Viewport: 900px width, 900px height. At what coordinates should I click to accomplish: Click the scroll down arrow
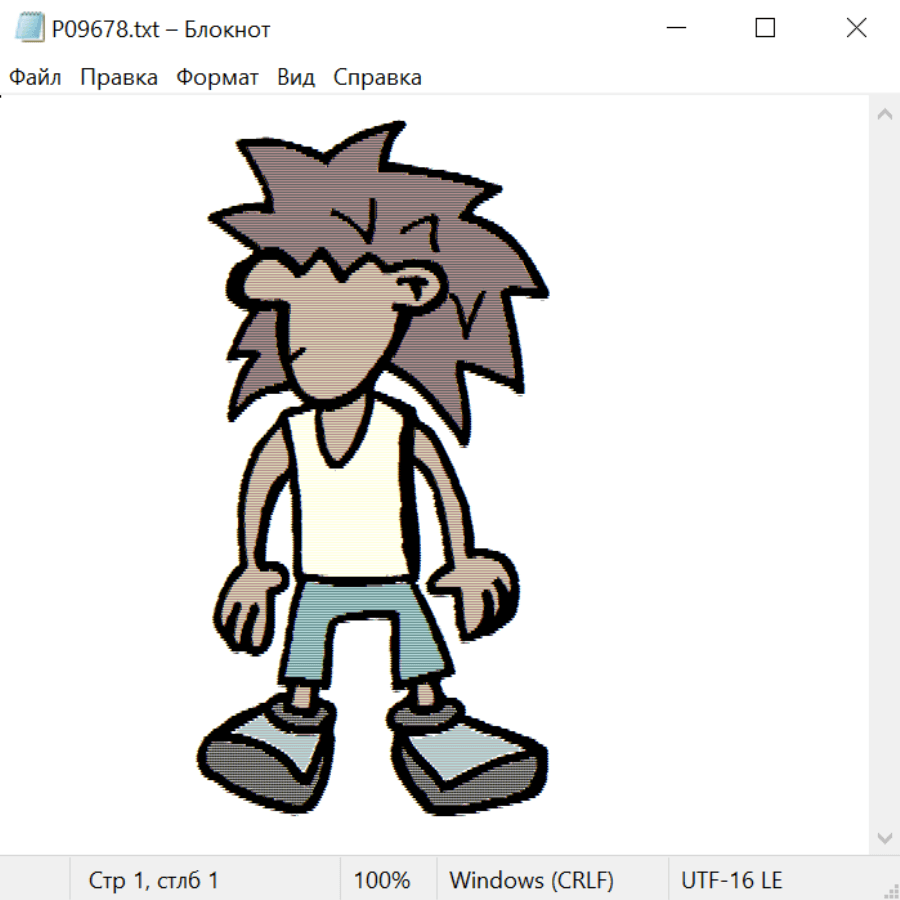click(x=884, y=837)
